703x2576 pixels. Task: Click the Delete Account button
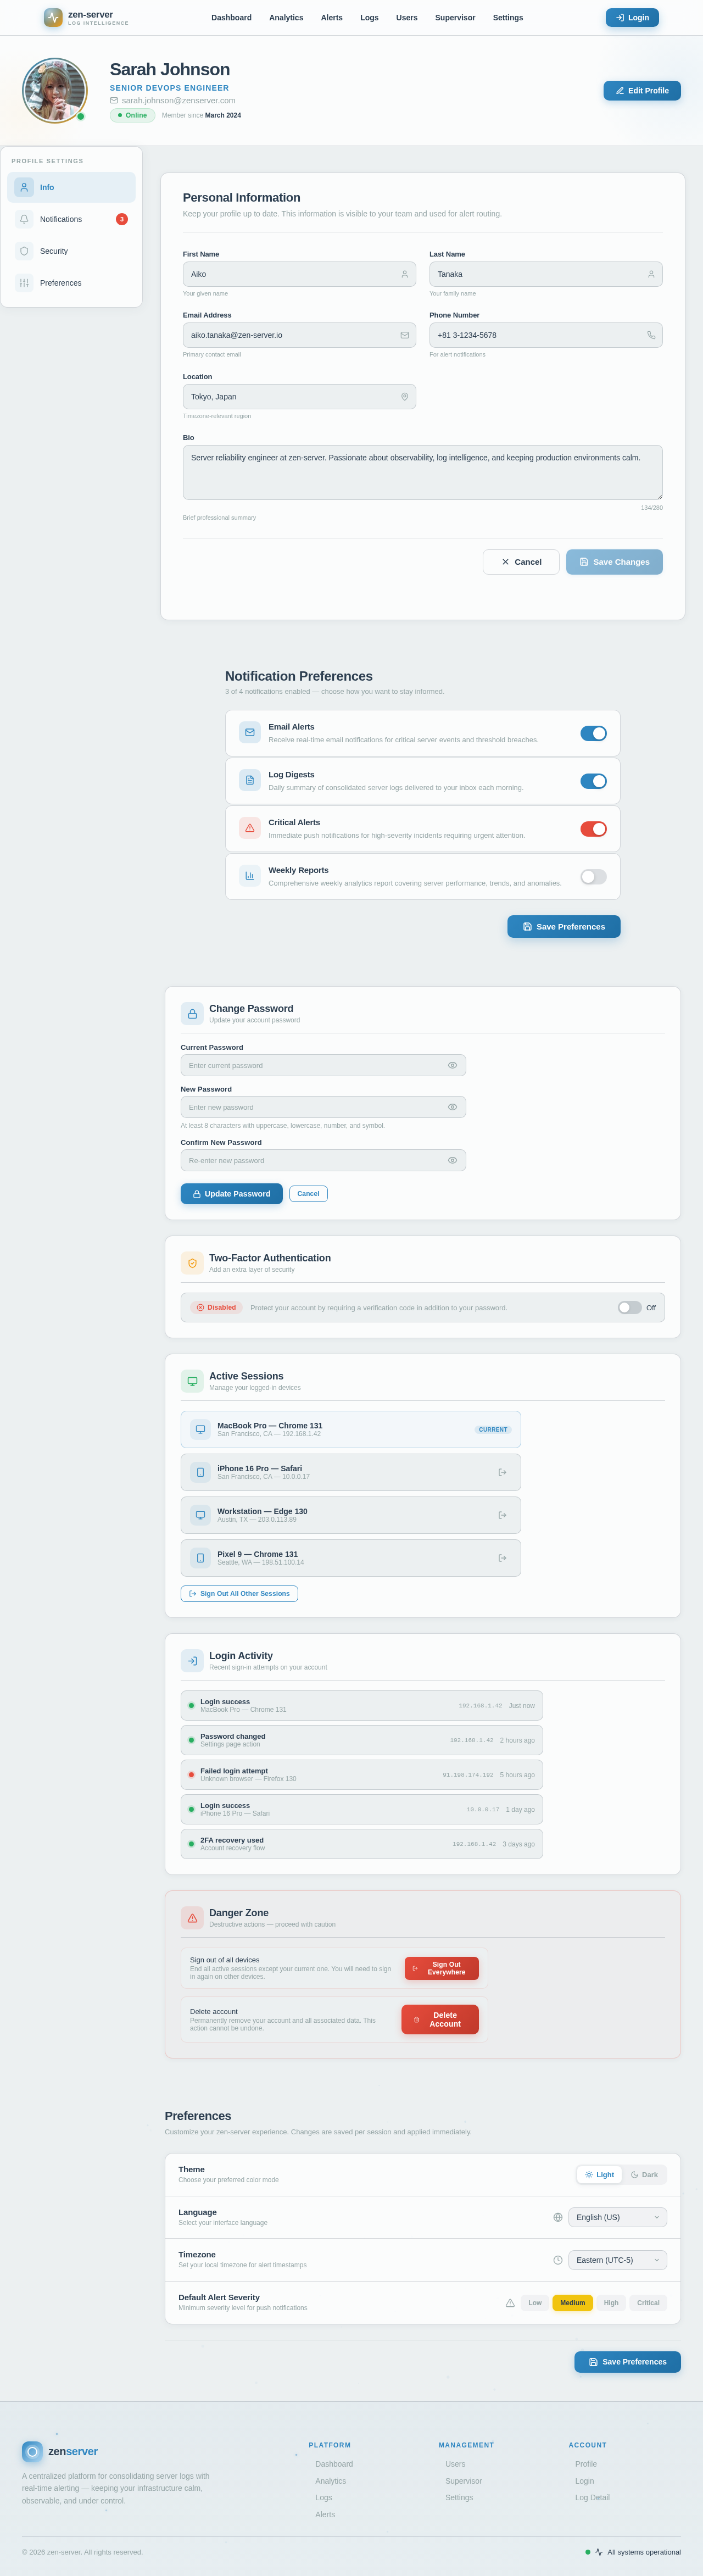(440, 2020)
